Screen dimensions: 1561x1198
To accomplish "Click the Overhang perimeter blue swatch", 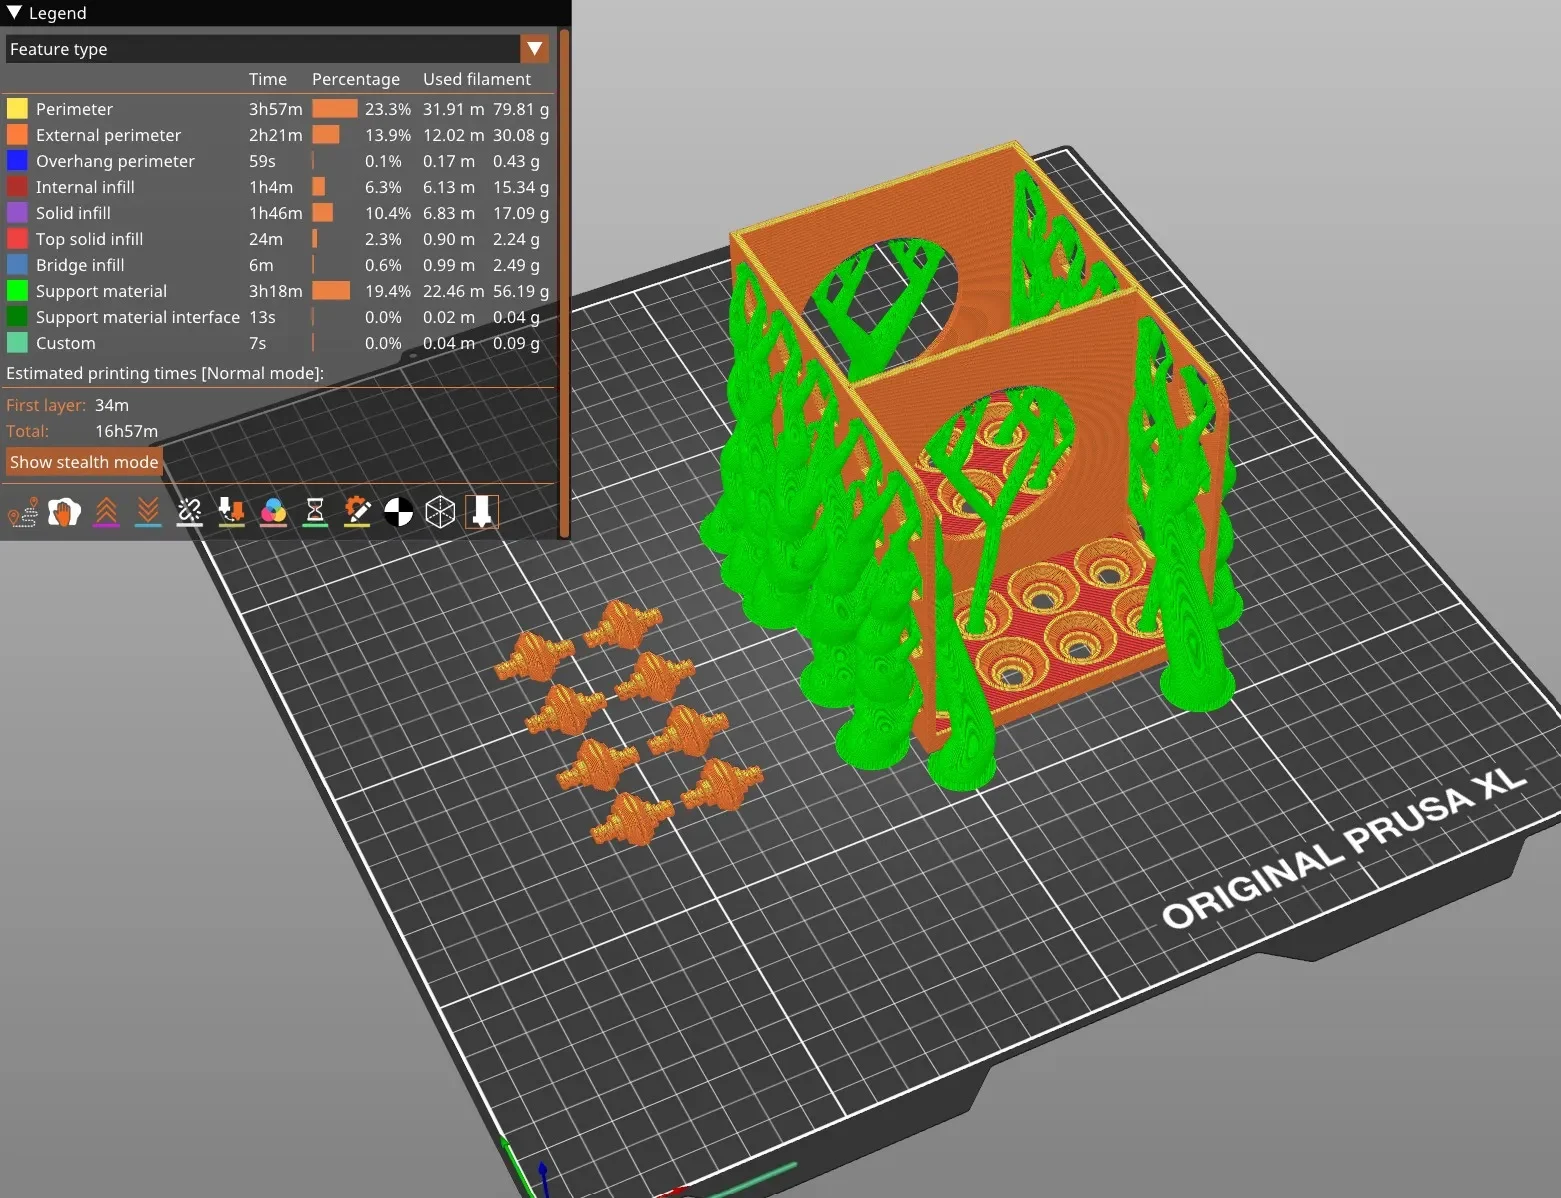I will (17, 160).
